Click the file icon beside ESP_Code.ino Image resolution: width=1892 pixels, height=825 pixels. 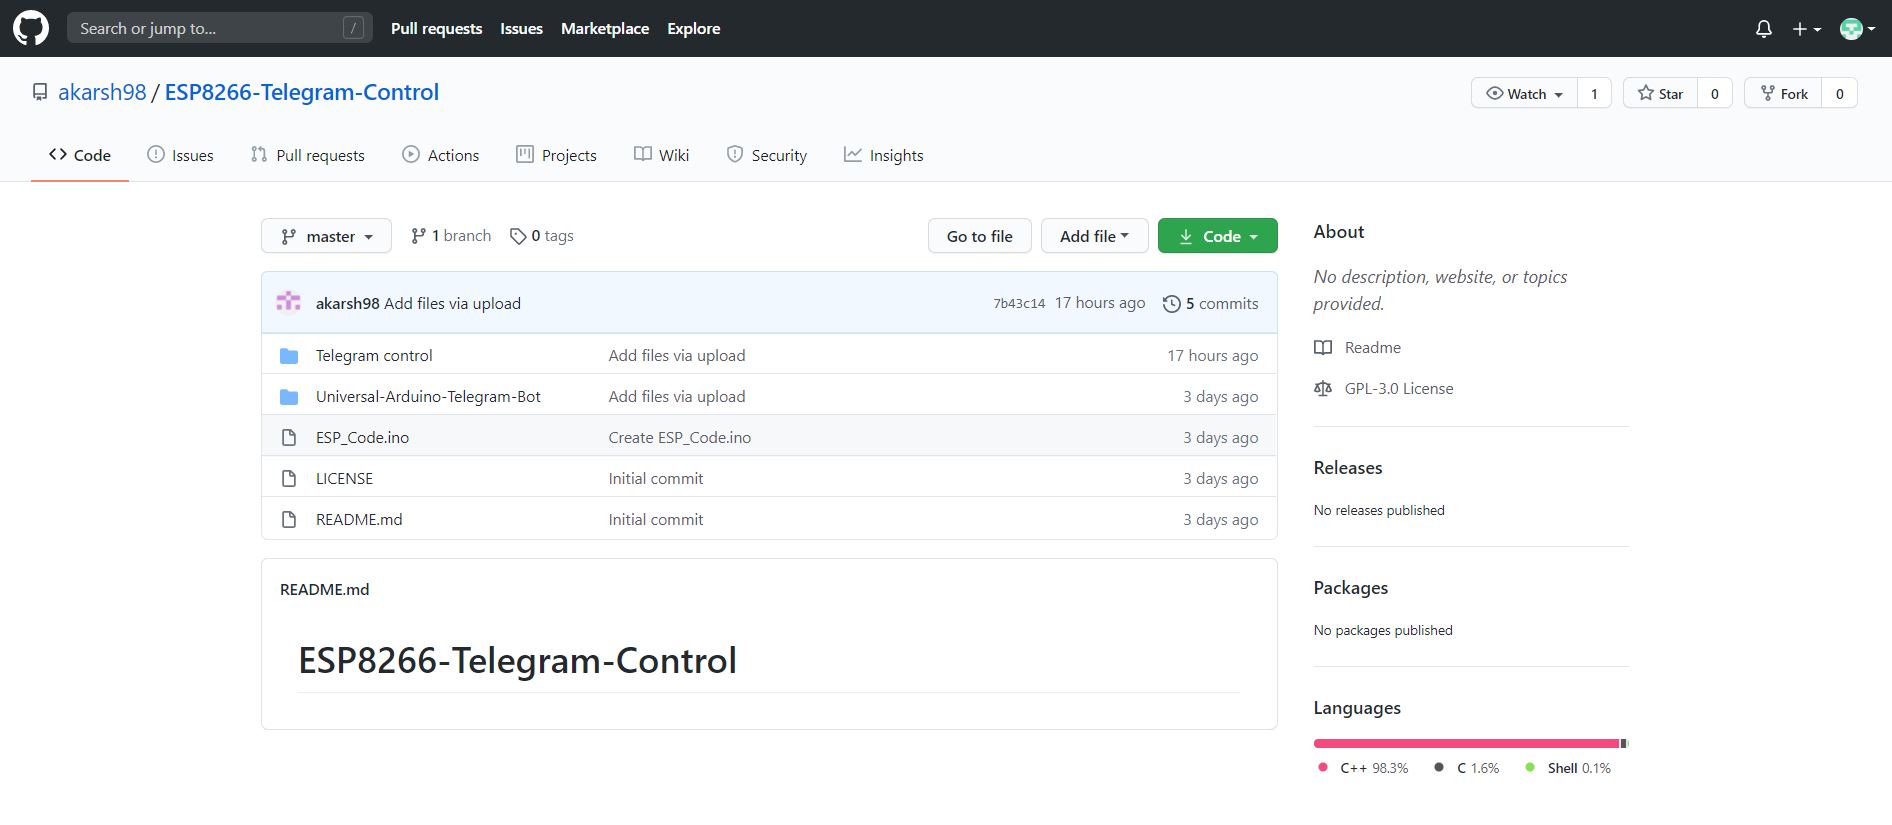point(289,437)
